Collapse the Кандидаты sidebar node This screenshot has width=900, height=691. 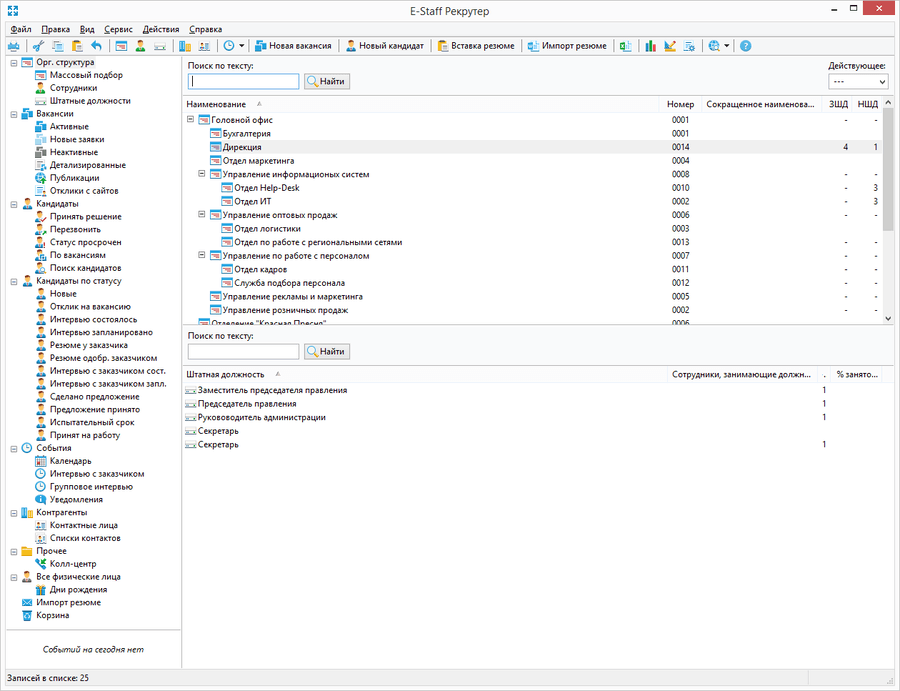(x=14, y=204)
